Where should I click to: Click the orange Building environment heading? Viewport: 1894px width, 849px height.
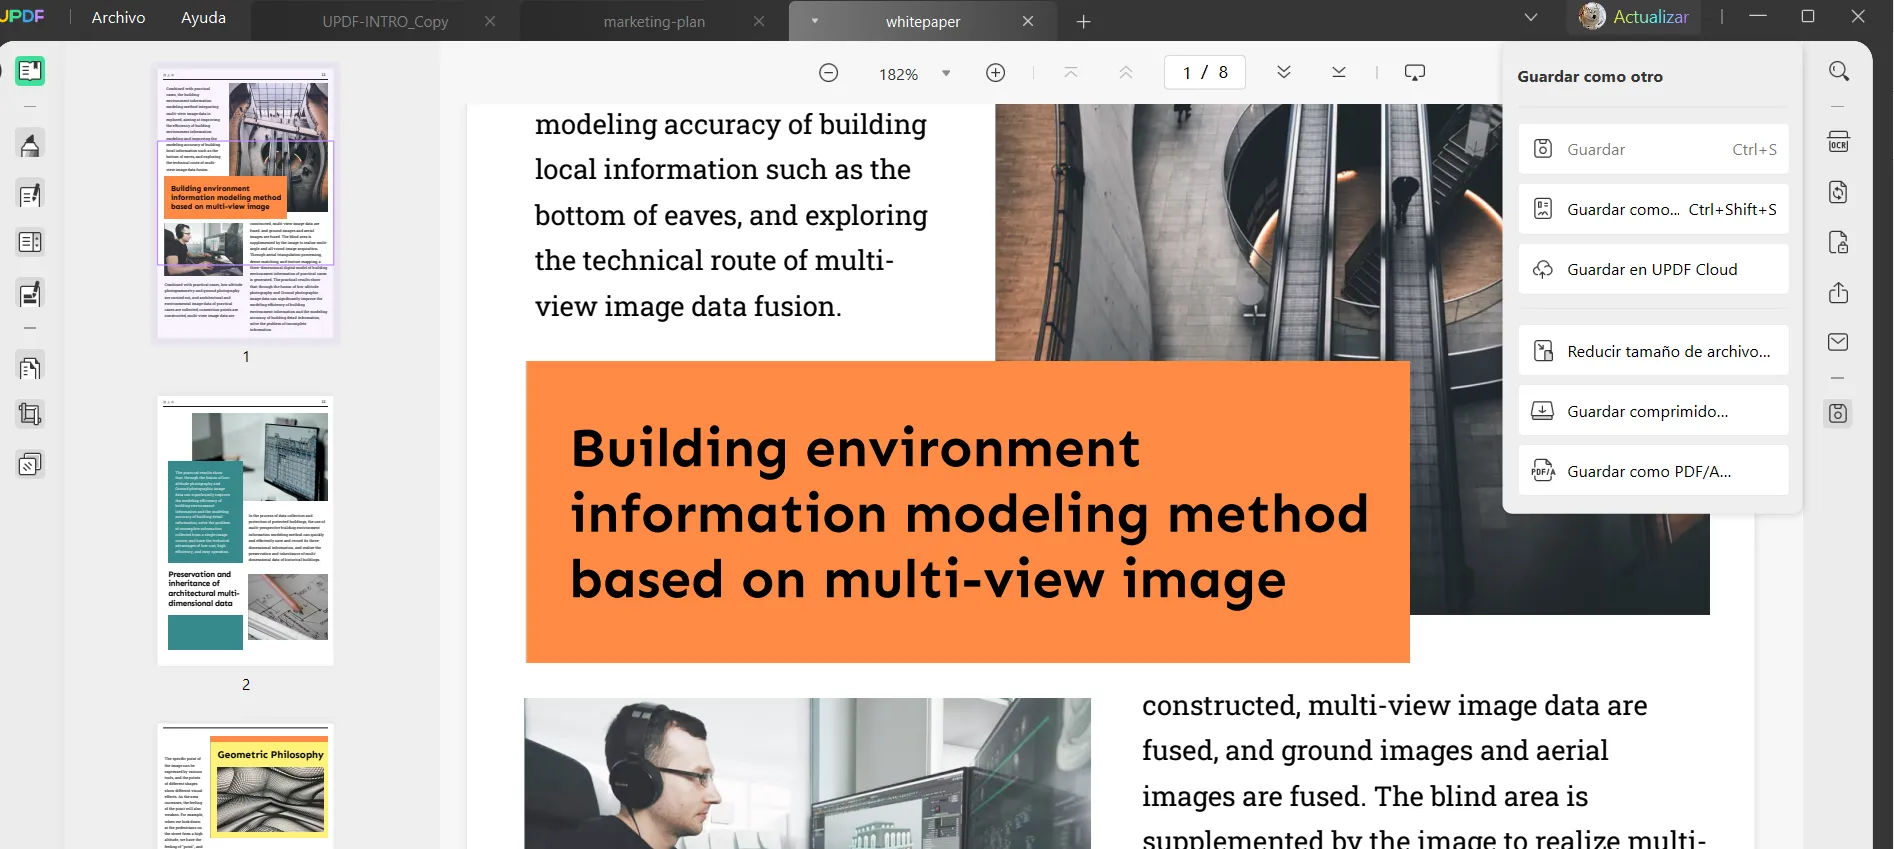pyautogui.click(x=968, y=512)
